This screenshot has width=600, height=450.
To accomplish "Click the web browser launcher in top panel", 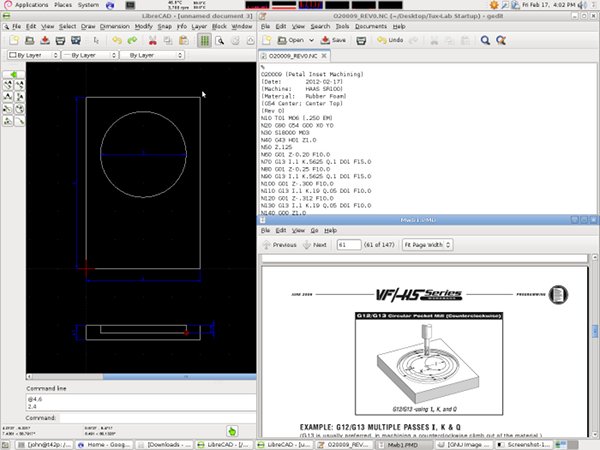I will (x=110, y=5).
